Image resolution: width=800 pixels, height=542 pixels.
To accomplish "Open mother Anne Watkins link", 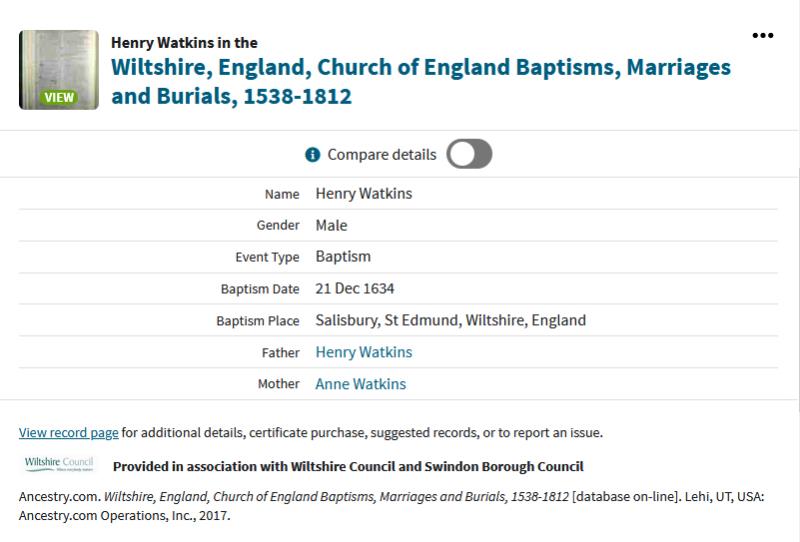I will [x=361, y=384].
